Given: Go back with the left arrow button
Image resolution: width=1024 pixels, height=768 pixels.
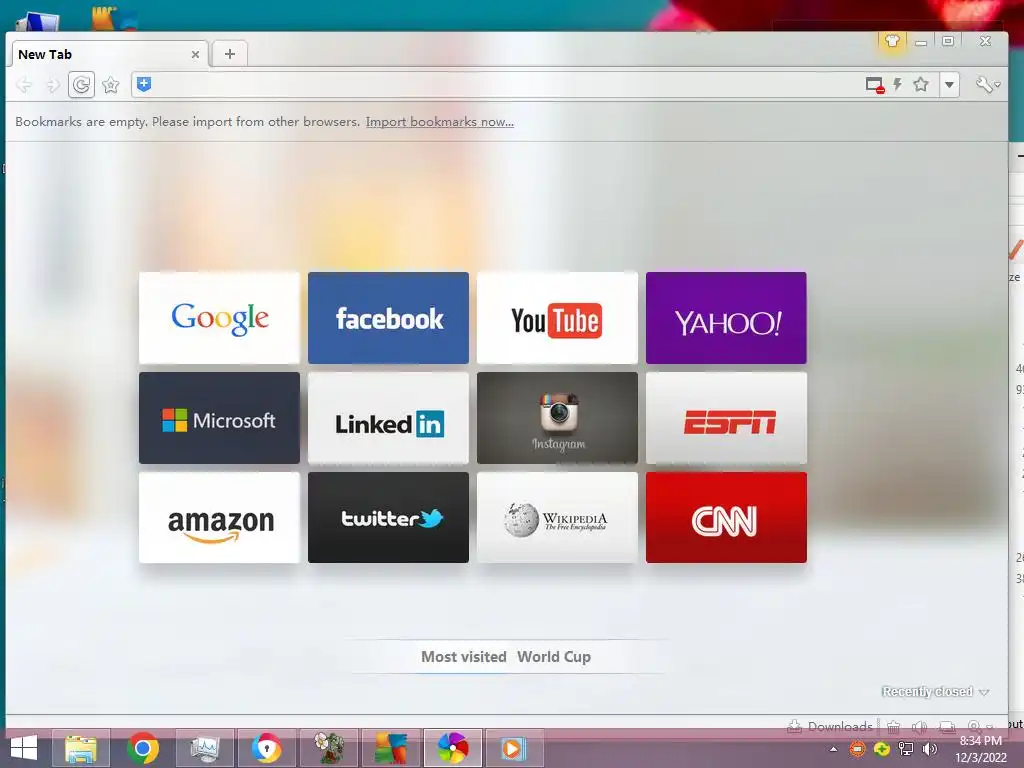Looking at the screenshot, I should tap(24, 85).
